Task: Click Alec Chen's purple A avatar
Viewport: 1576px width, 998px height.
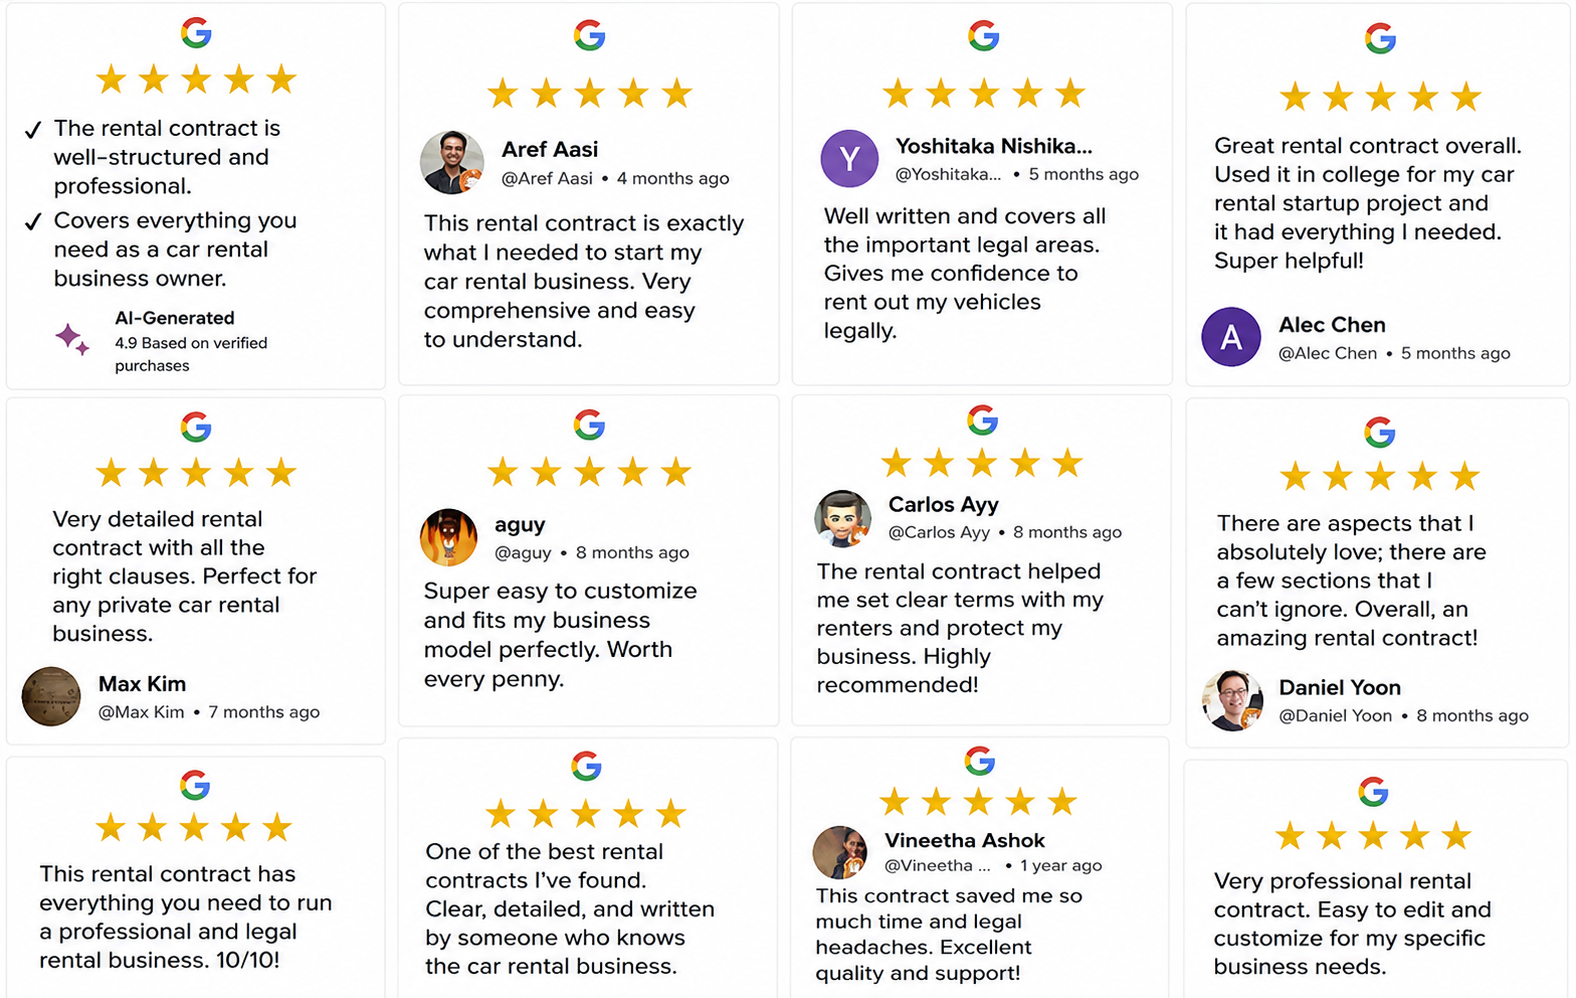Action: coord(1230,337)
